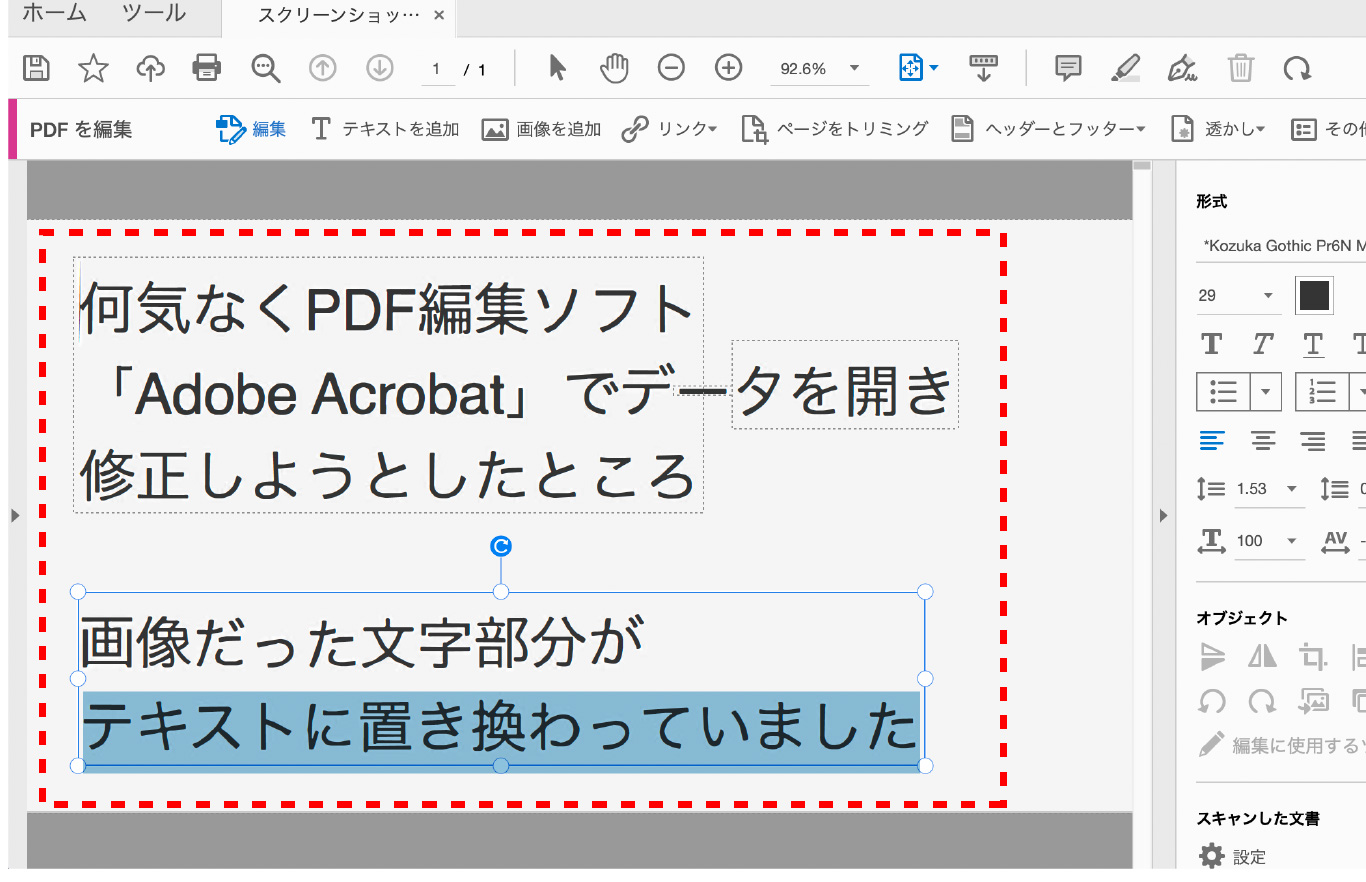Click the replace image icon

pos(1313,700)
